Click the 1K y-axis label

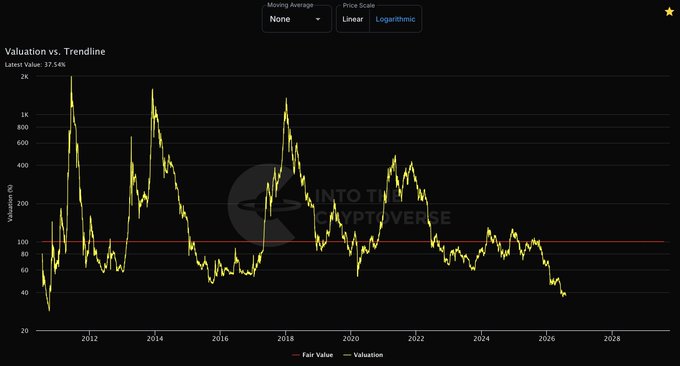click(25, 114)
